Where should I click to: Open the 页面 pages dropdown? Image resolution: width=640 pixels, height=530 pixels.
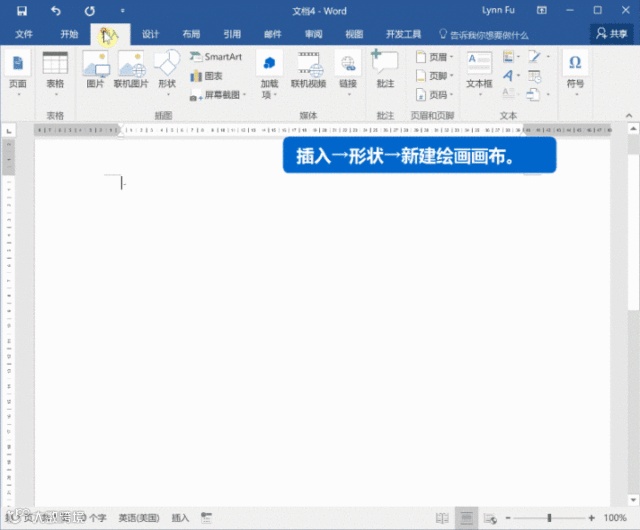(18, 73)
